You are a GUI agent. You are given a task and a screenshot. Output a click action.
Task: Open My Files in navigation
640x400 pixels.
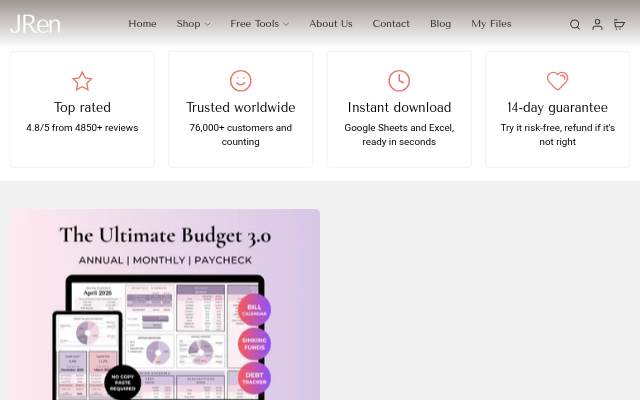(491, 24)
